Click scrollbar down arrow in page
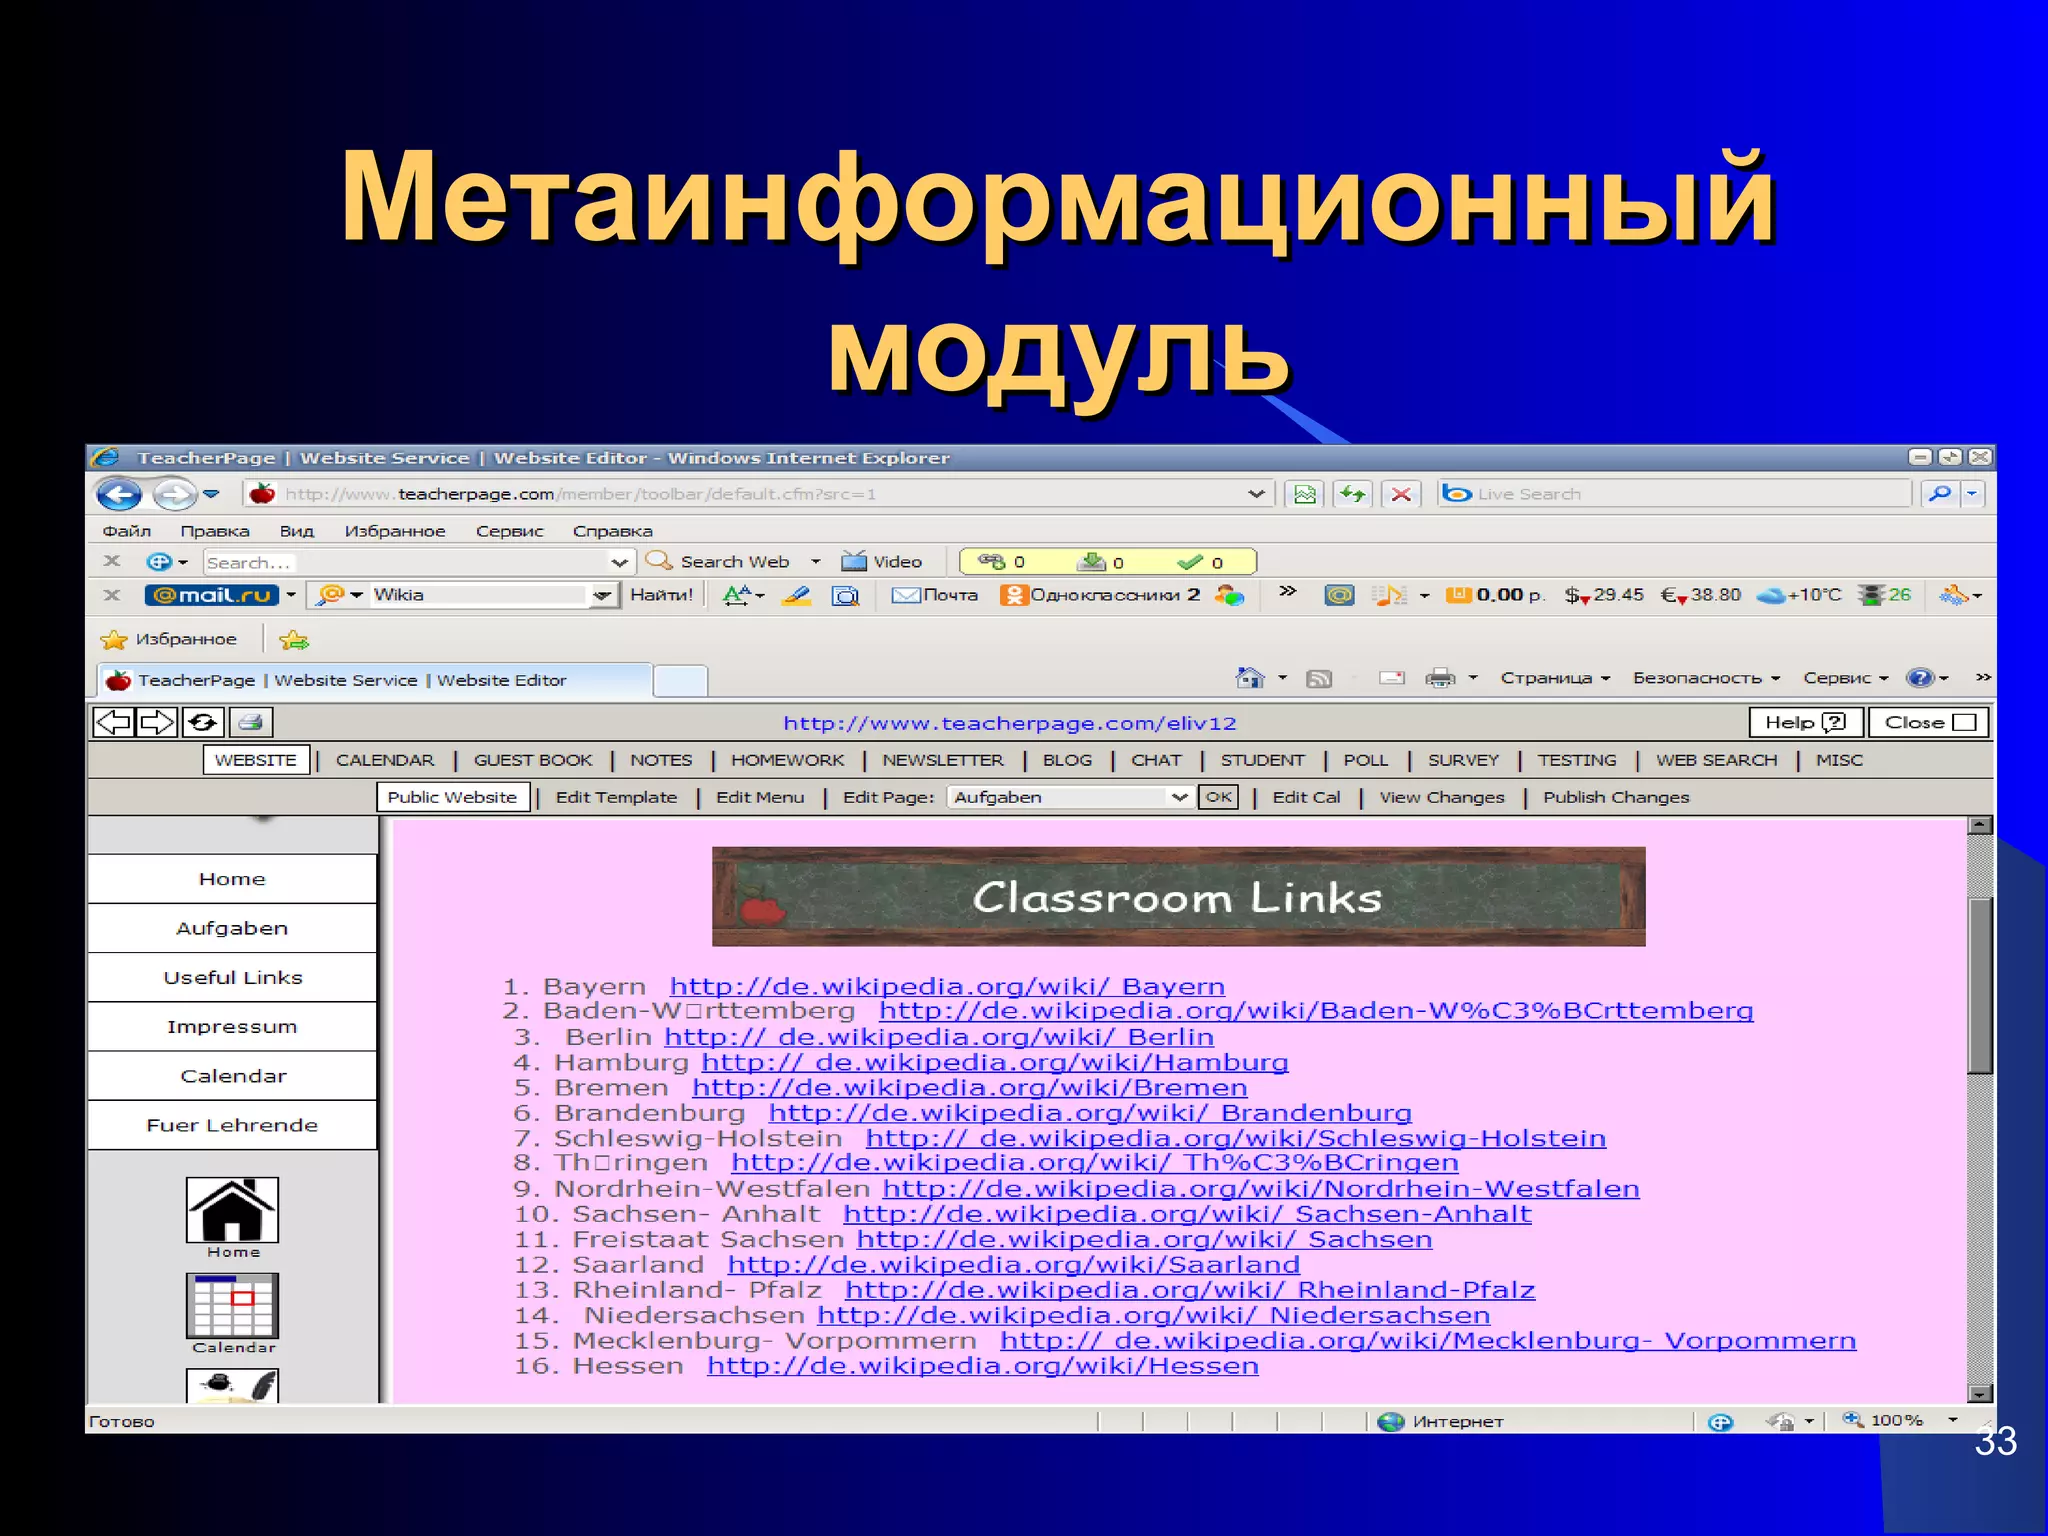This screenshot has height=1536, width=2048. point(1980,1394)
